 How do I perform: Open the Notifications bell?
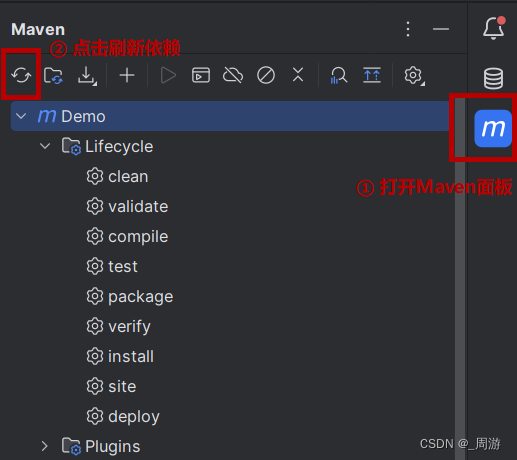(494, 28)
